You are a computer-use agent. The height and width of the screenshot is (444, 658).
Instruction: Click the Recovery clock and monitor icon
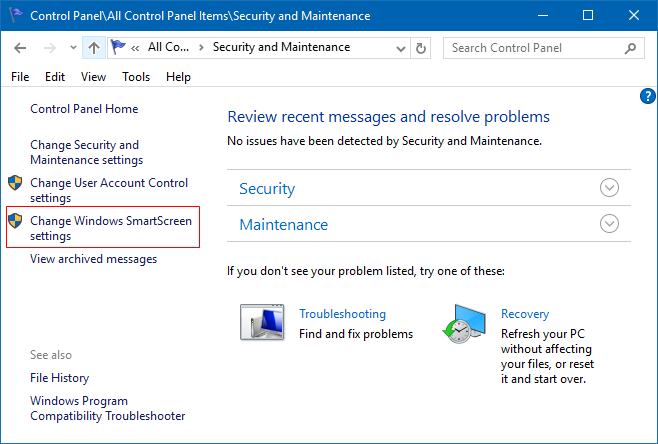tap(464, 324)
